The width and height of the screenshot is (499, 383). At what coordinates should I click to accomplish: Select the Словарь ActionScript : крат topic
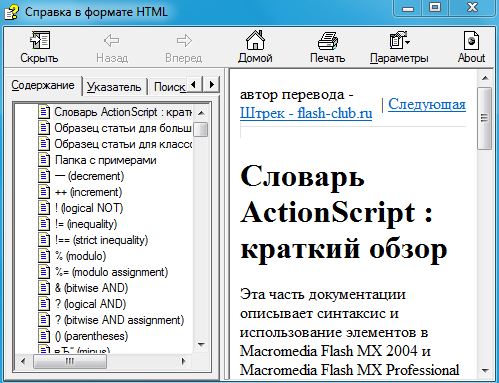coord(123,112)
